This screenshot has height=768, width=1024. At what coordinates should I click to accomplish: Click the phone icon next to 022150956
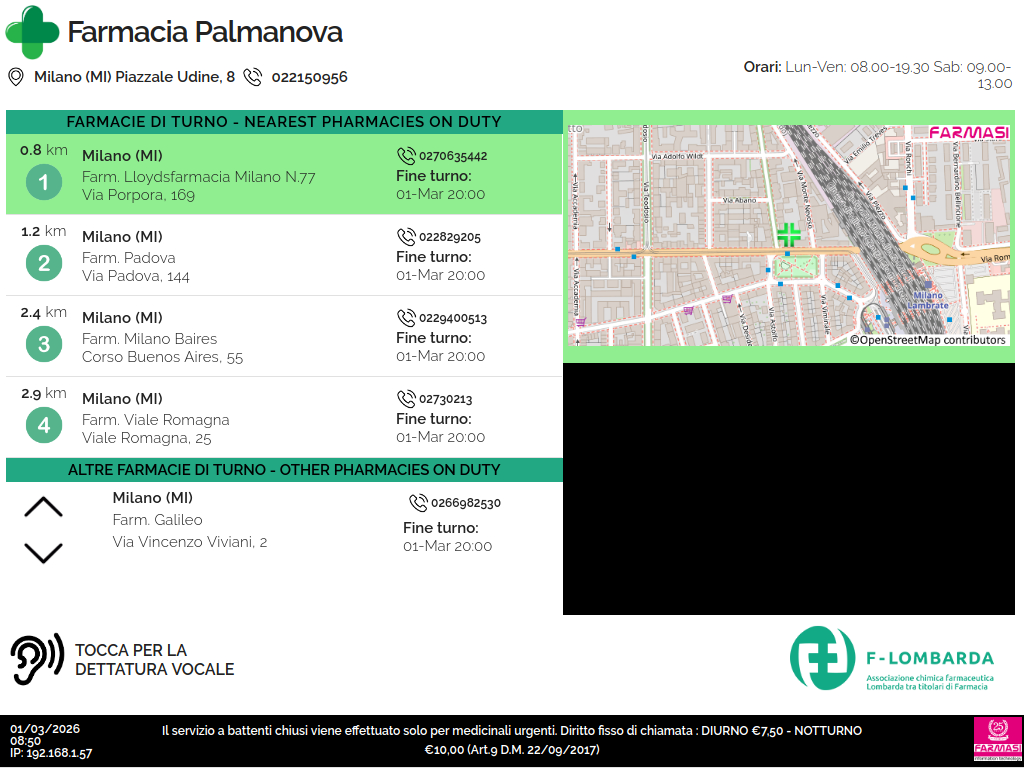point(253,77)
